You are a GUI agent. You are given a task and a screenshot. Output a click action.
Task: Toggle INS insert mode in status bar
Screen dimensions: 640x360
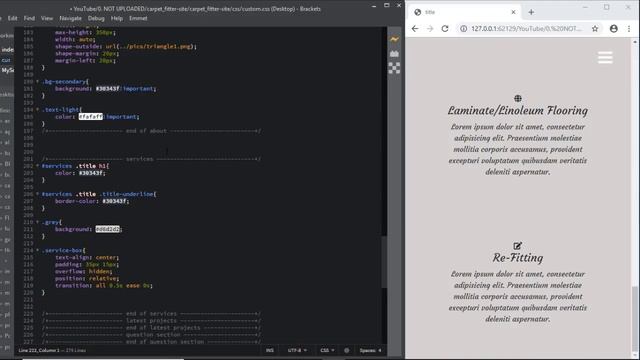coord(270,350)
